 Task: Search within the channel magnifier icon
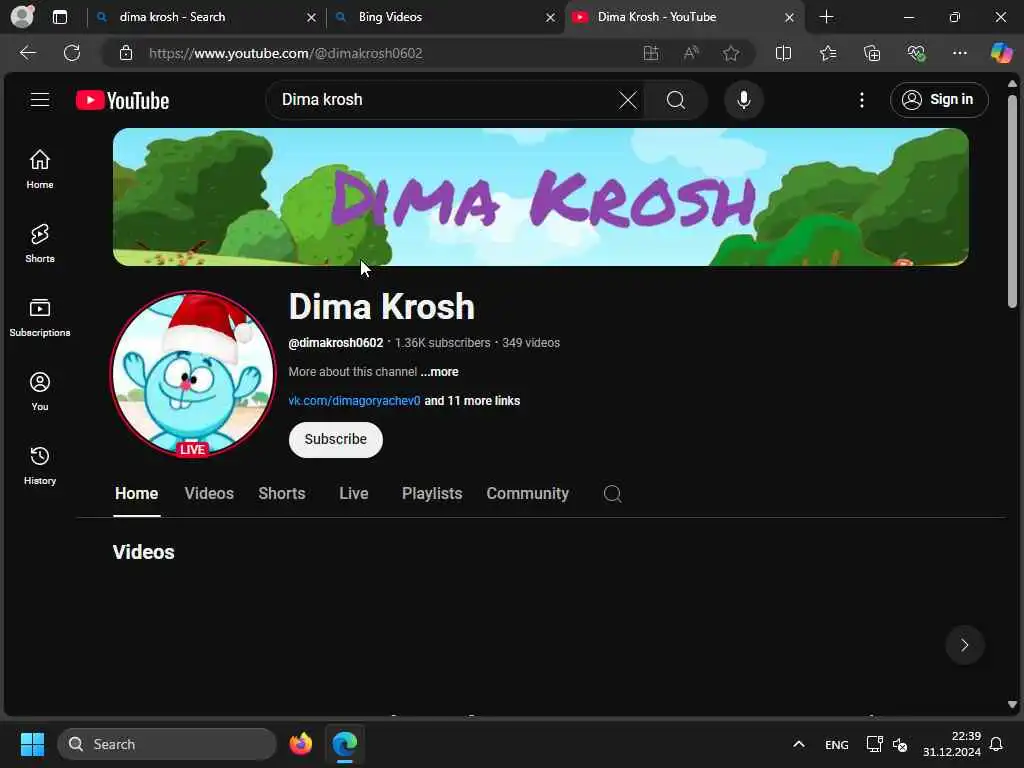point(612,494)
